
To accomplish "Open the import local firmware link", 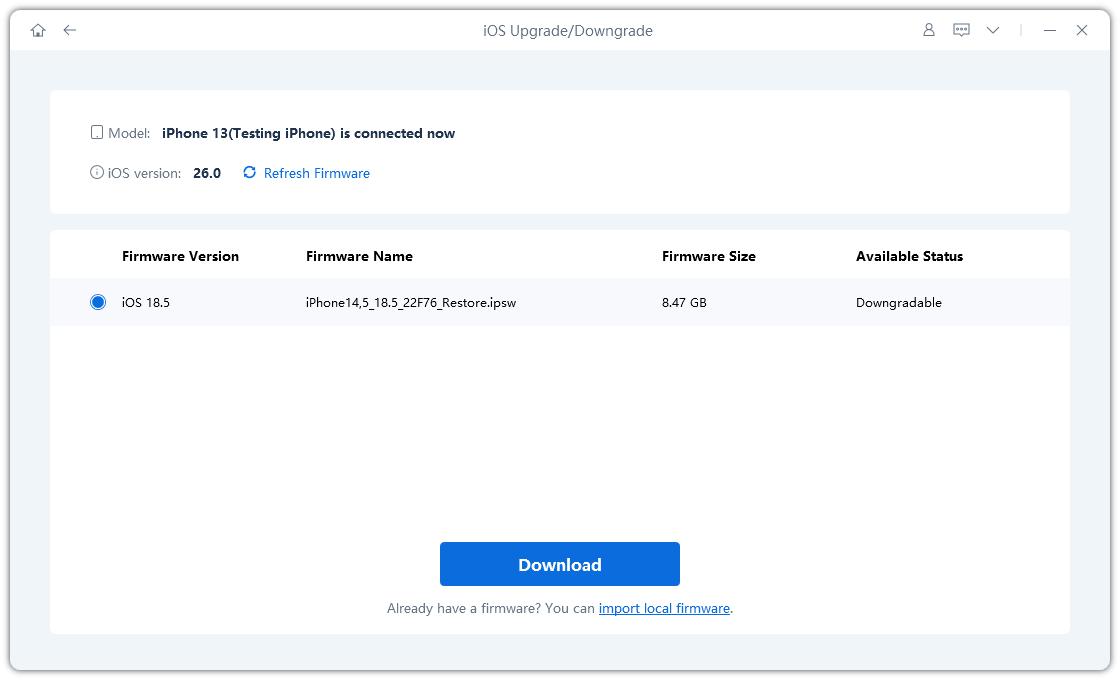I will 664,608.
